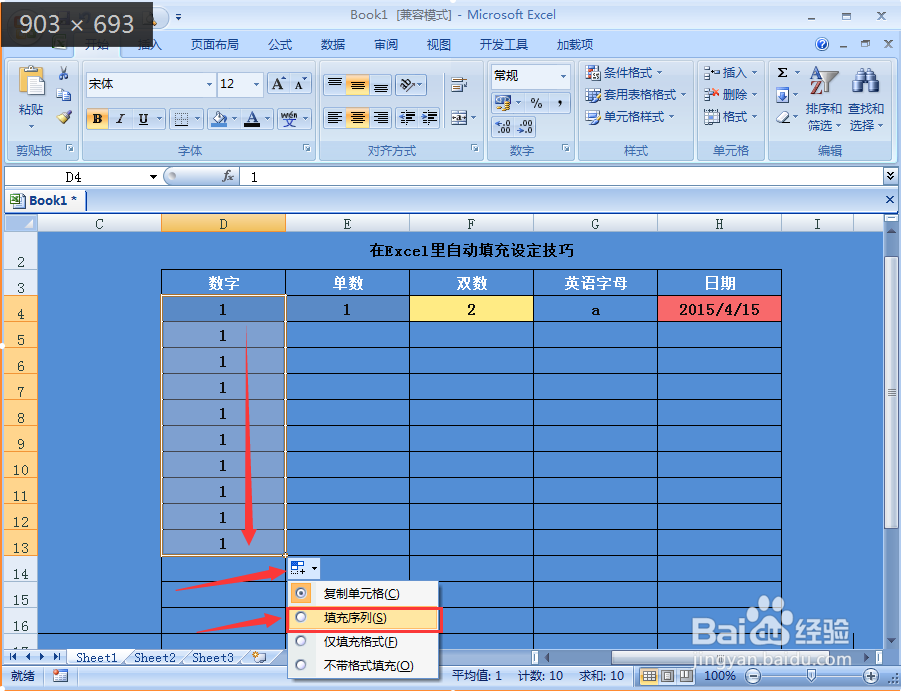Click the zoom slider handle
901x691 pixels.
pos(811,675)
